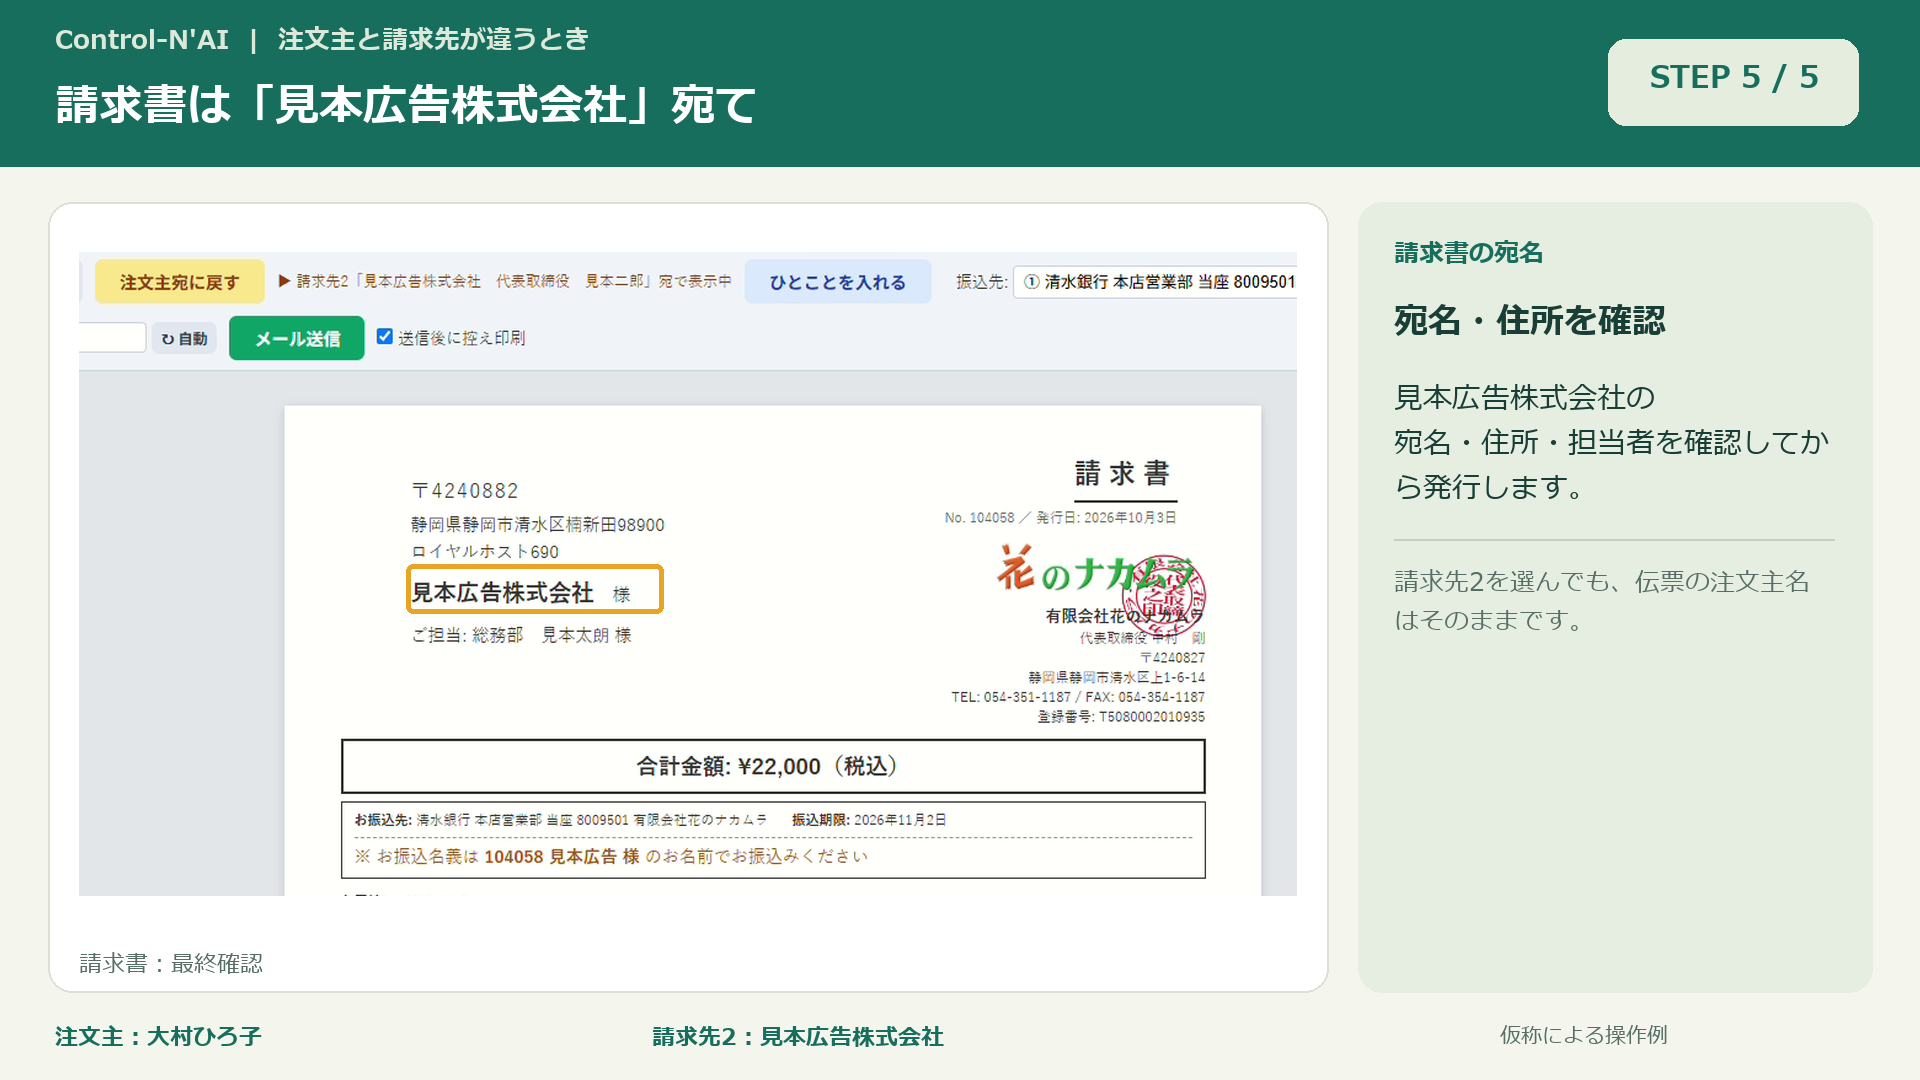This screenshot has height=1080, width=1920.
Task: Click the 見本広告株式会社 addressee name
Action: coord(503,592)
